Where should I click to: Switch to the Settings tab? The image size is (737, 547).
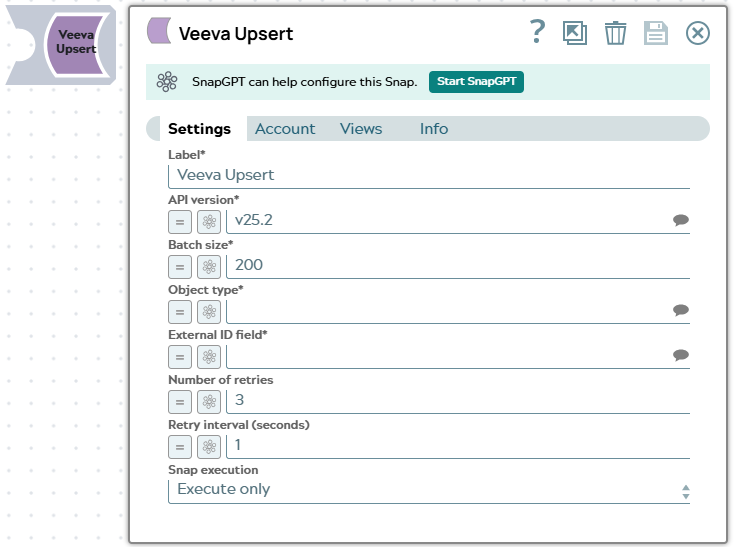pos(199,129)
